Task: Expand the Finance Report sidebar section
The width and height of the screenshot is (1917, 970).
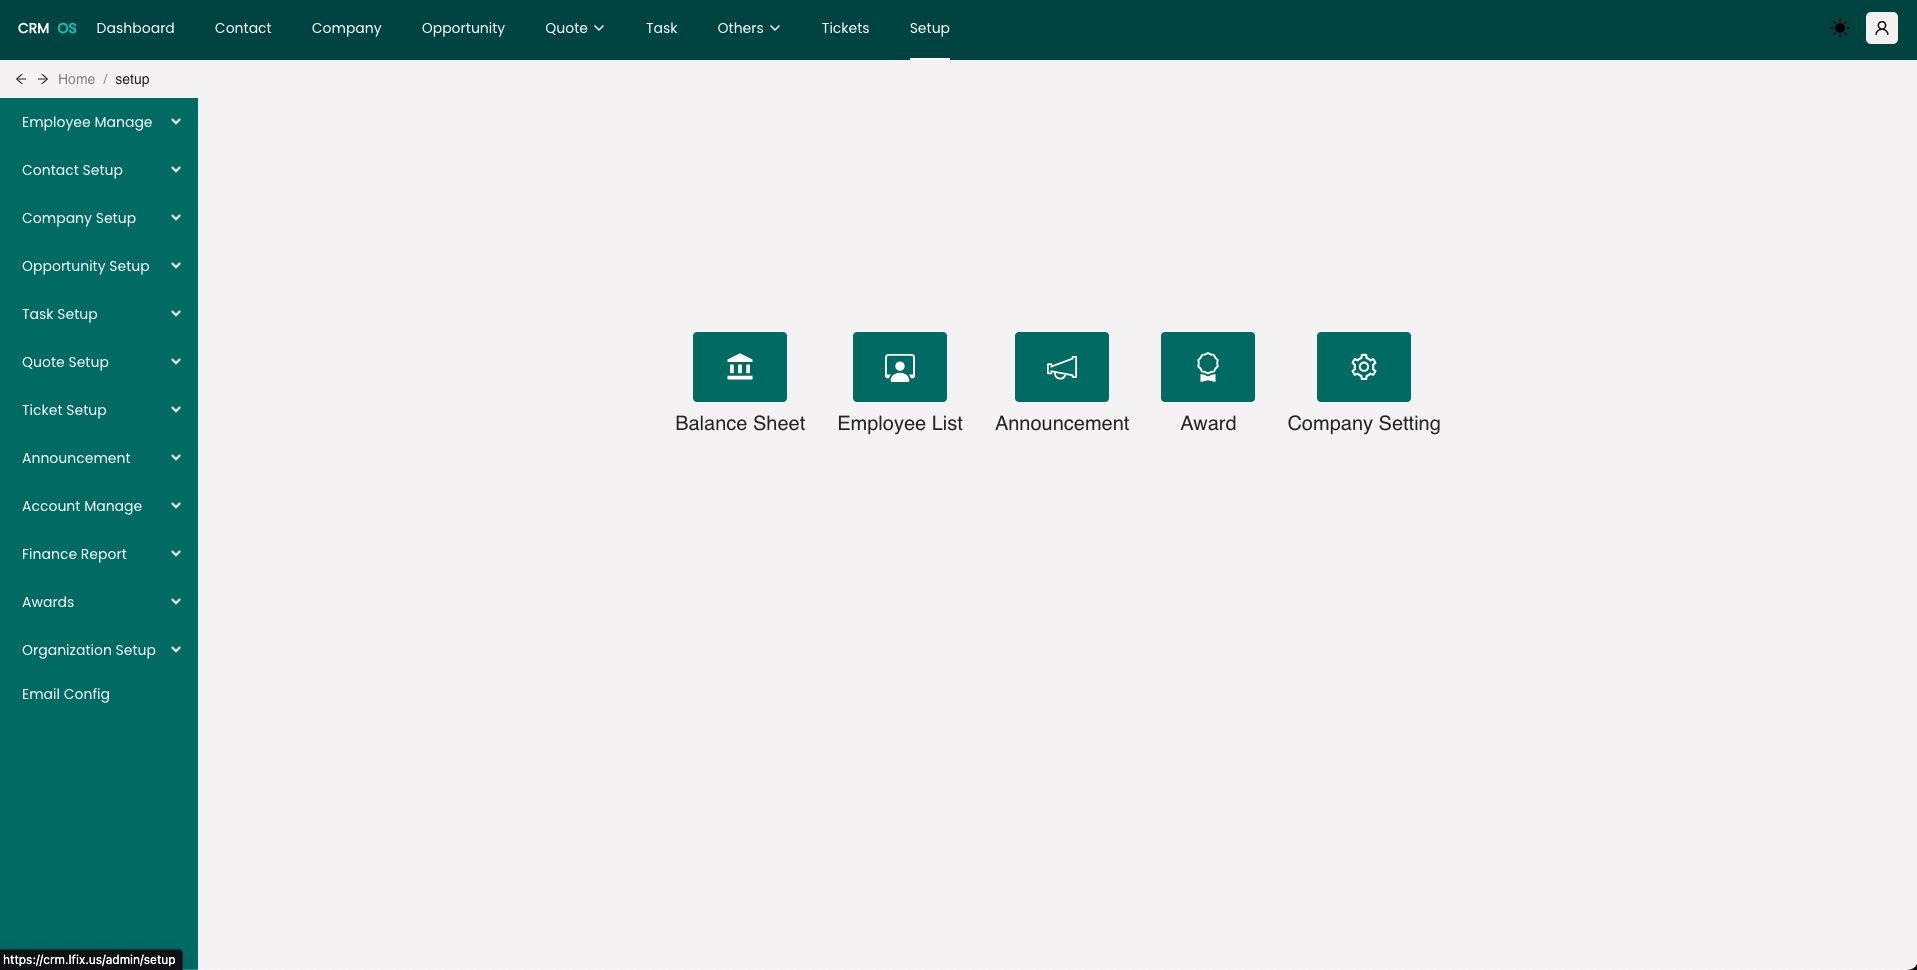Action: pos(99,554)
